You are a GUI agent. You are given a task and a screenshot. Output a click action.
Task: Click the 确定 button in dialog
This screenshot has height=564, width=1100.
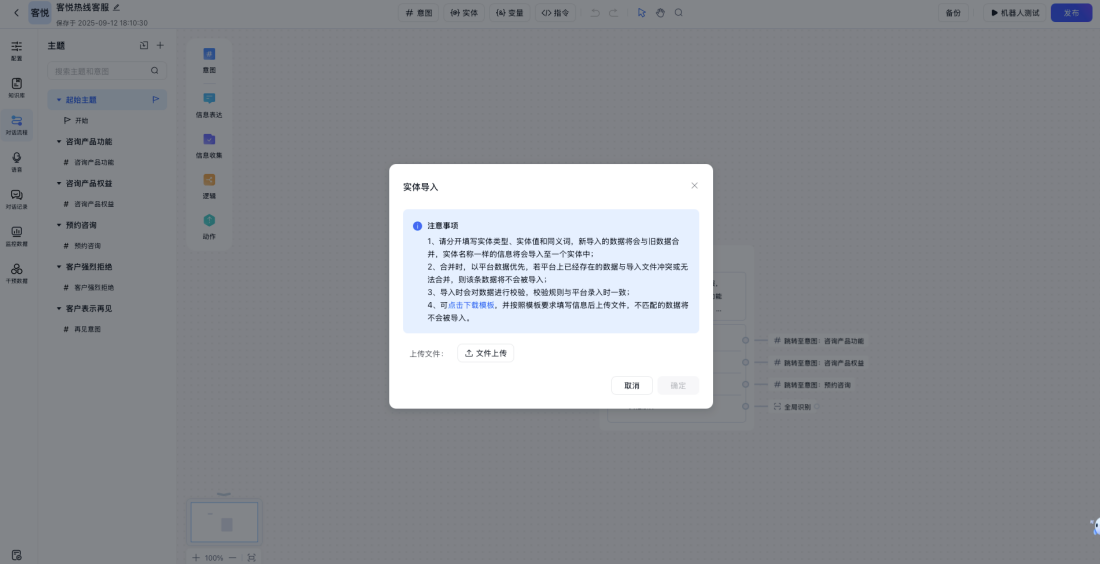point(678,385)
